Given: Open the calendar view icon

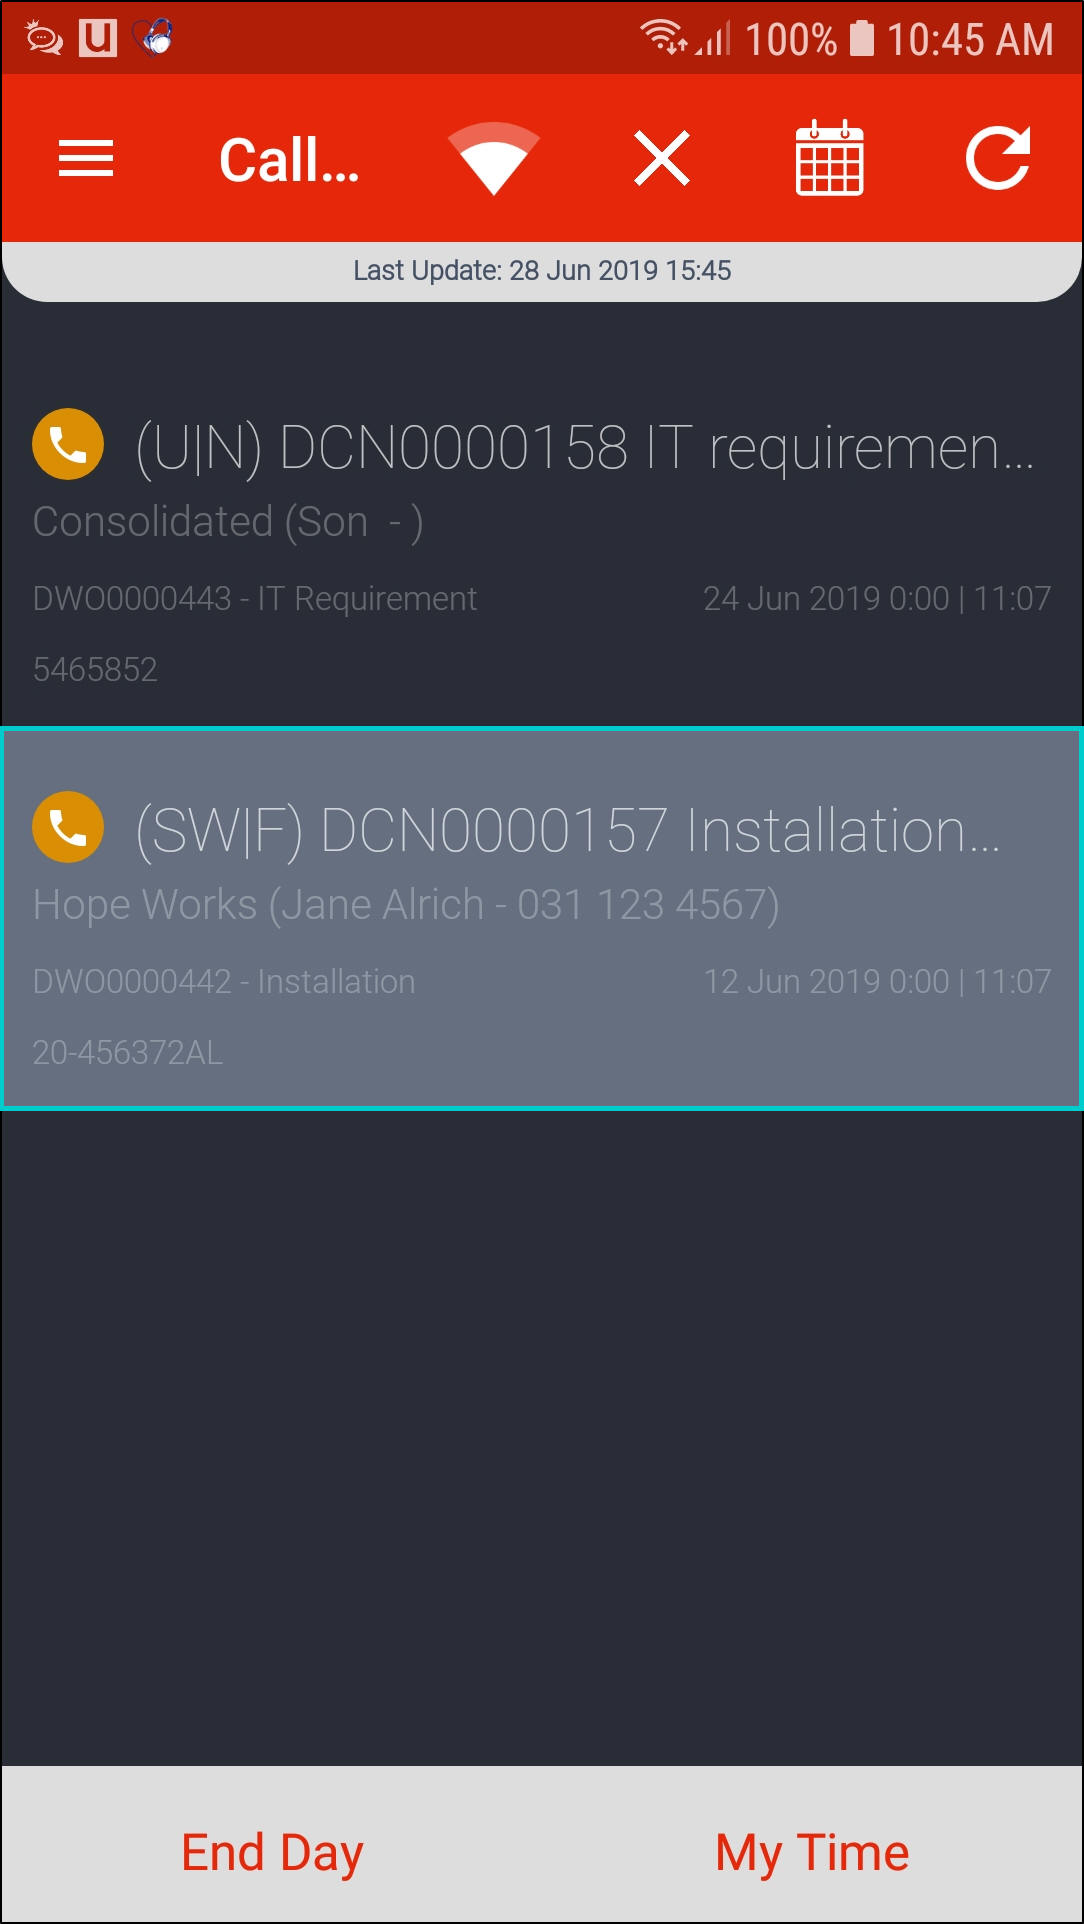Looking at the screenshot, I should click(829, 158).
